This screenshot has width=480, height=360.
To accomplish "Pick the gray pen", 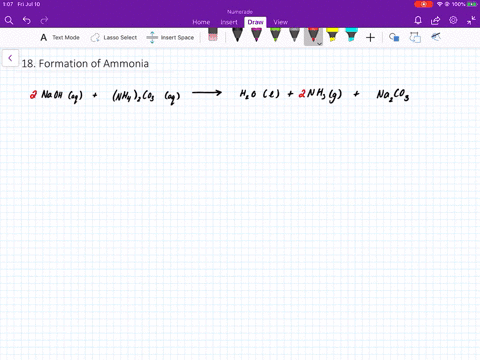I will (294, 35).
